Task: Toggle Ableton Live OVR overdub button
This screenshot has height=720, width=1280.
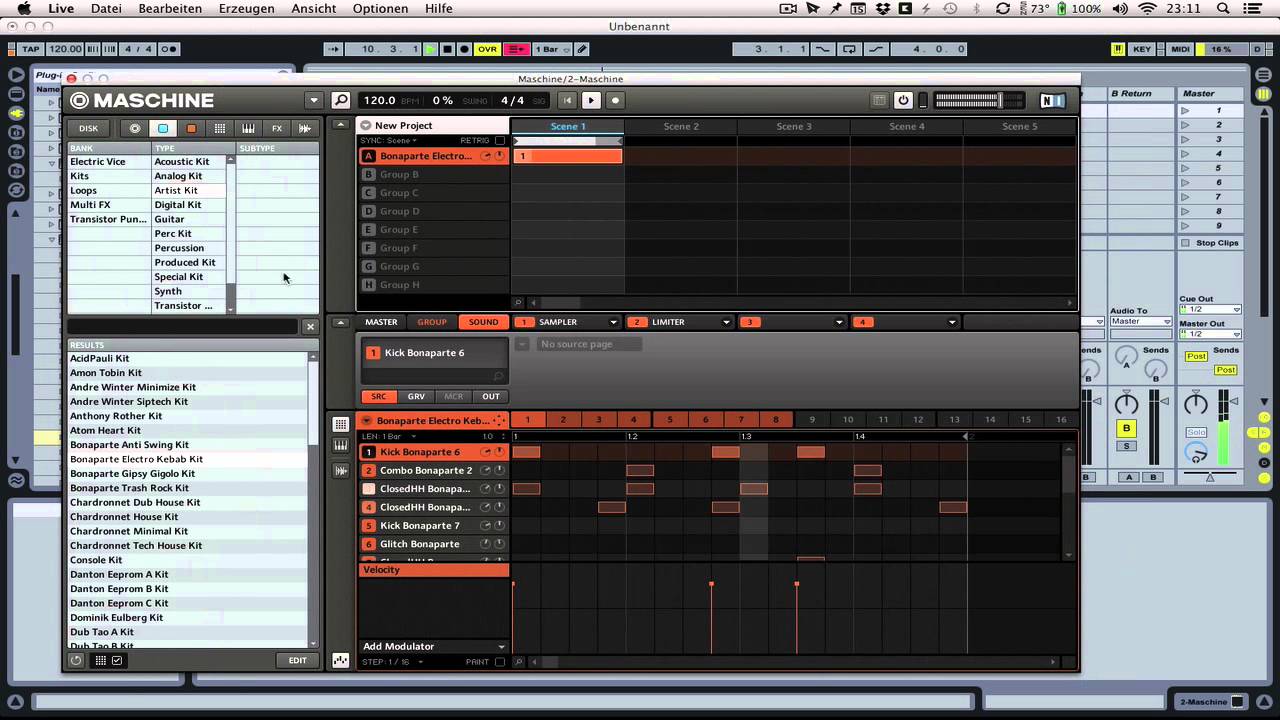Action: pyautogui.click(x=487, y=49)
